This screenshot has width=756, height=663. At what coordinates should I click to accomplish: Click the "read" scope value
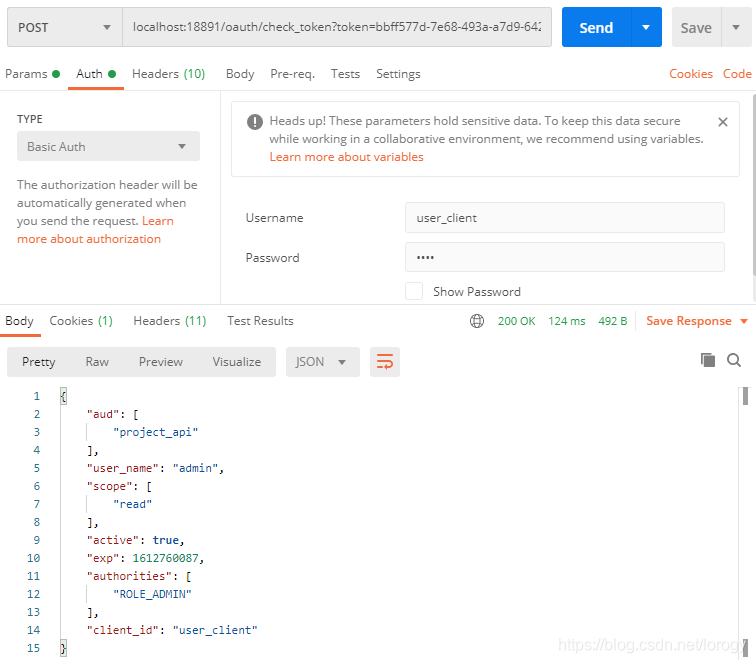(x=132, y=504)
